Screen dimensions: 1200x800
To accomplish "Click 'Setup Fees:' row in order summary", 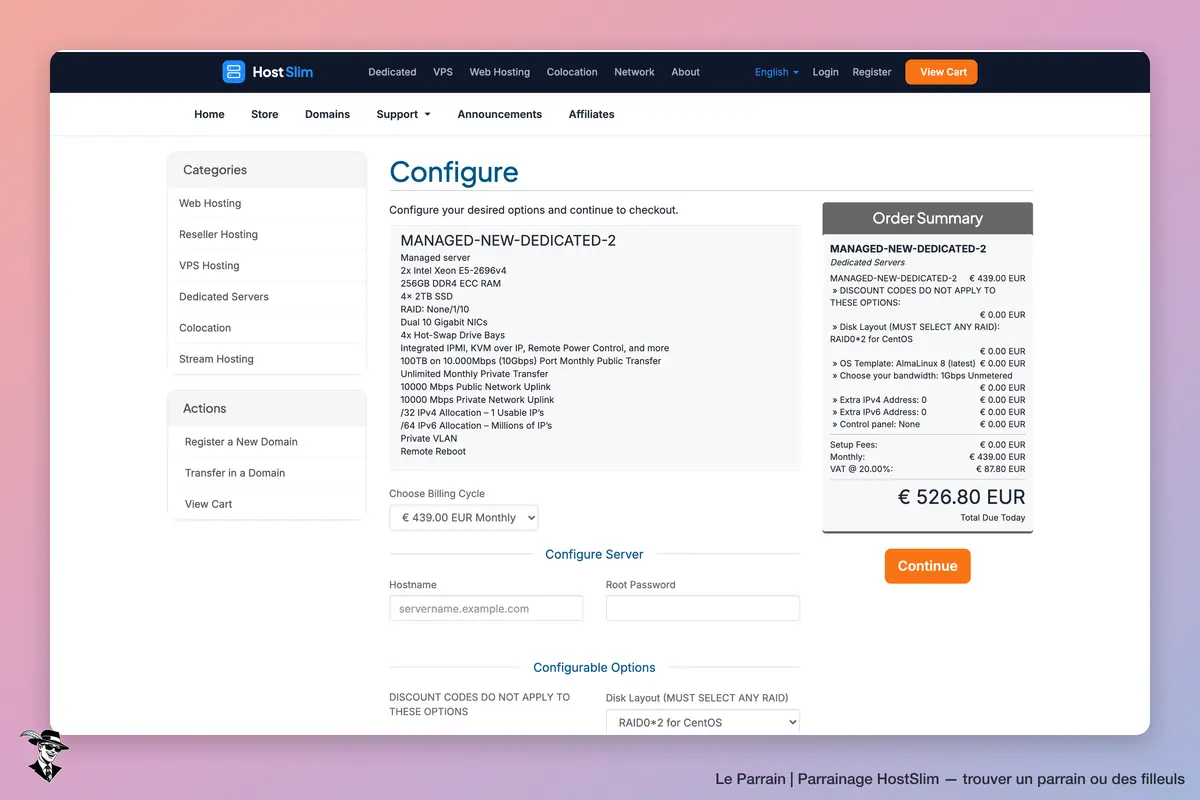I will tap(927, 445).
